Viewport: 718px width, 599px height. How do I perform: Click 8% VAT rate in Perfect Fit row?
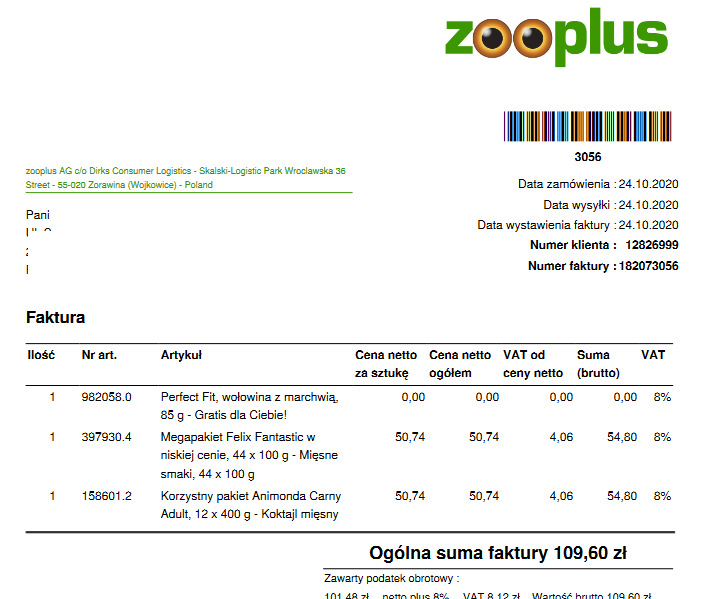662,397
